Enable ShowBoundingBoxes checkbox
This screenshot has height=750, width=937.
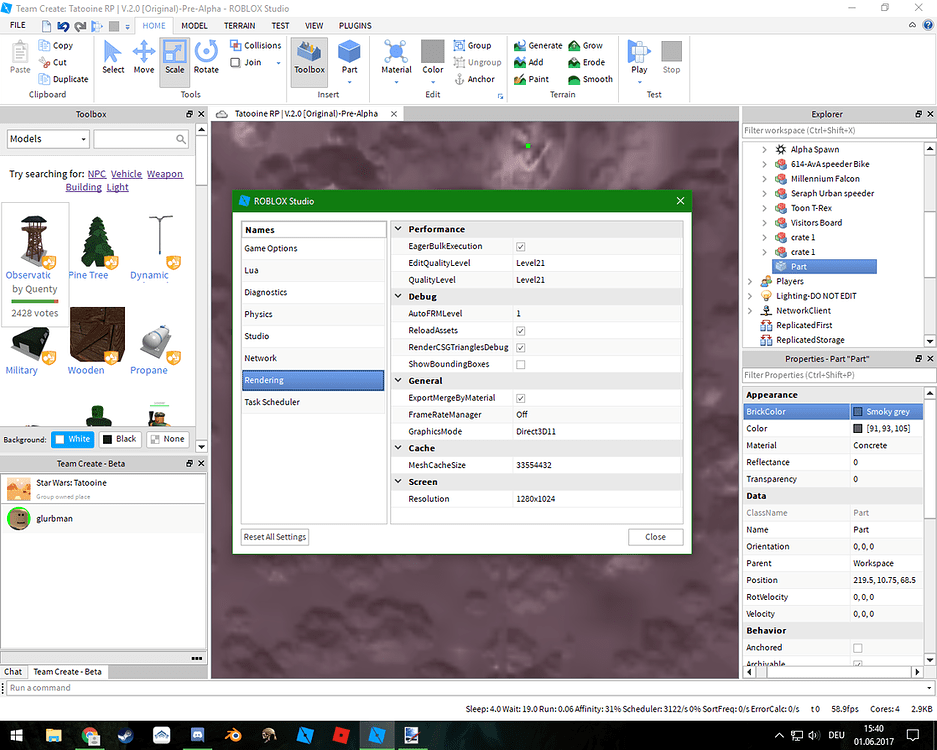520,364
